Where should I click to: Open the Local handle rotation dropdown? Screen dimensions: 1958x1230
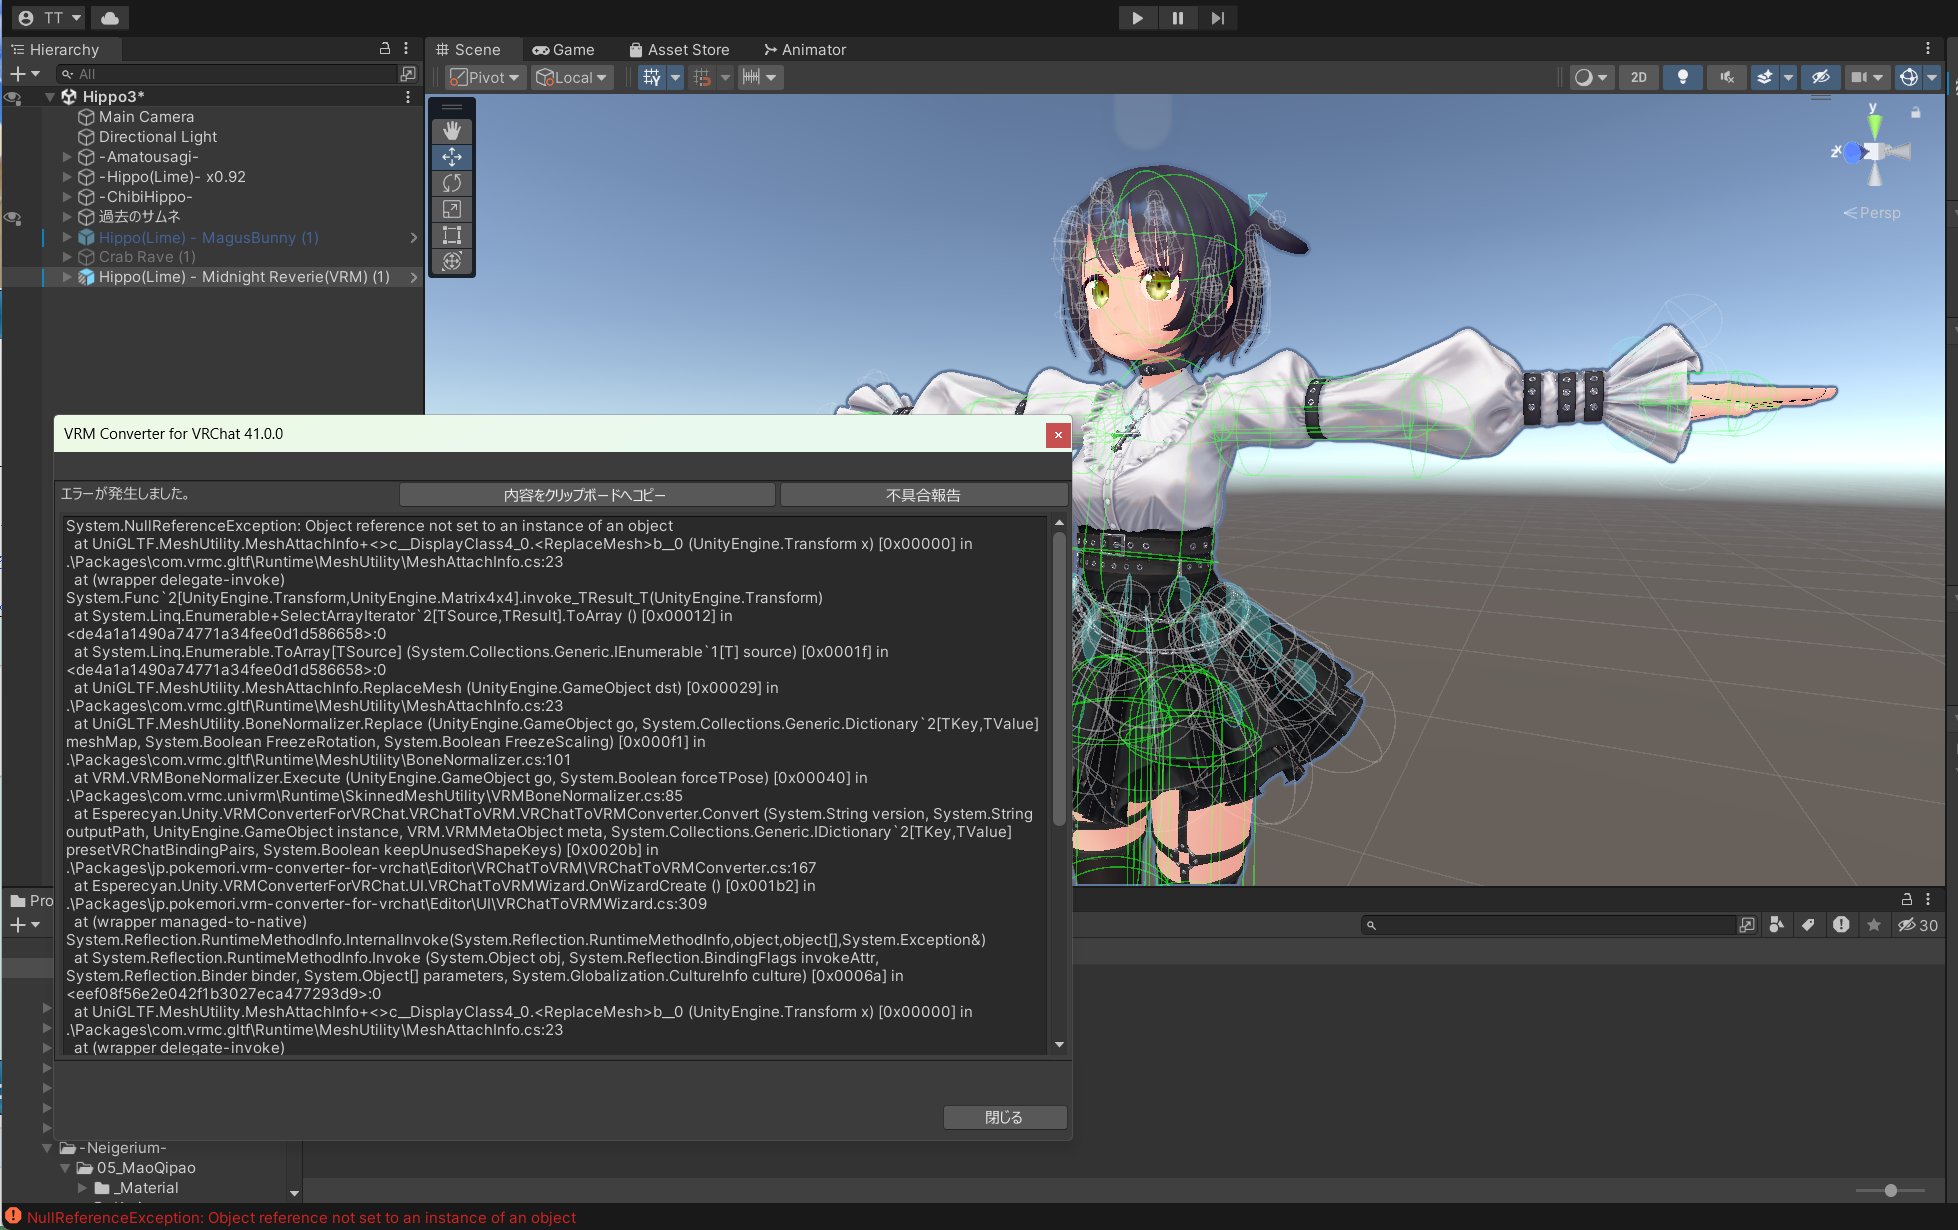coord(573,77)
